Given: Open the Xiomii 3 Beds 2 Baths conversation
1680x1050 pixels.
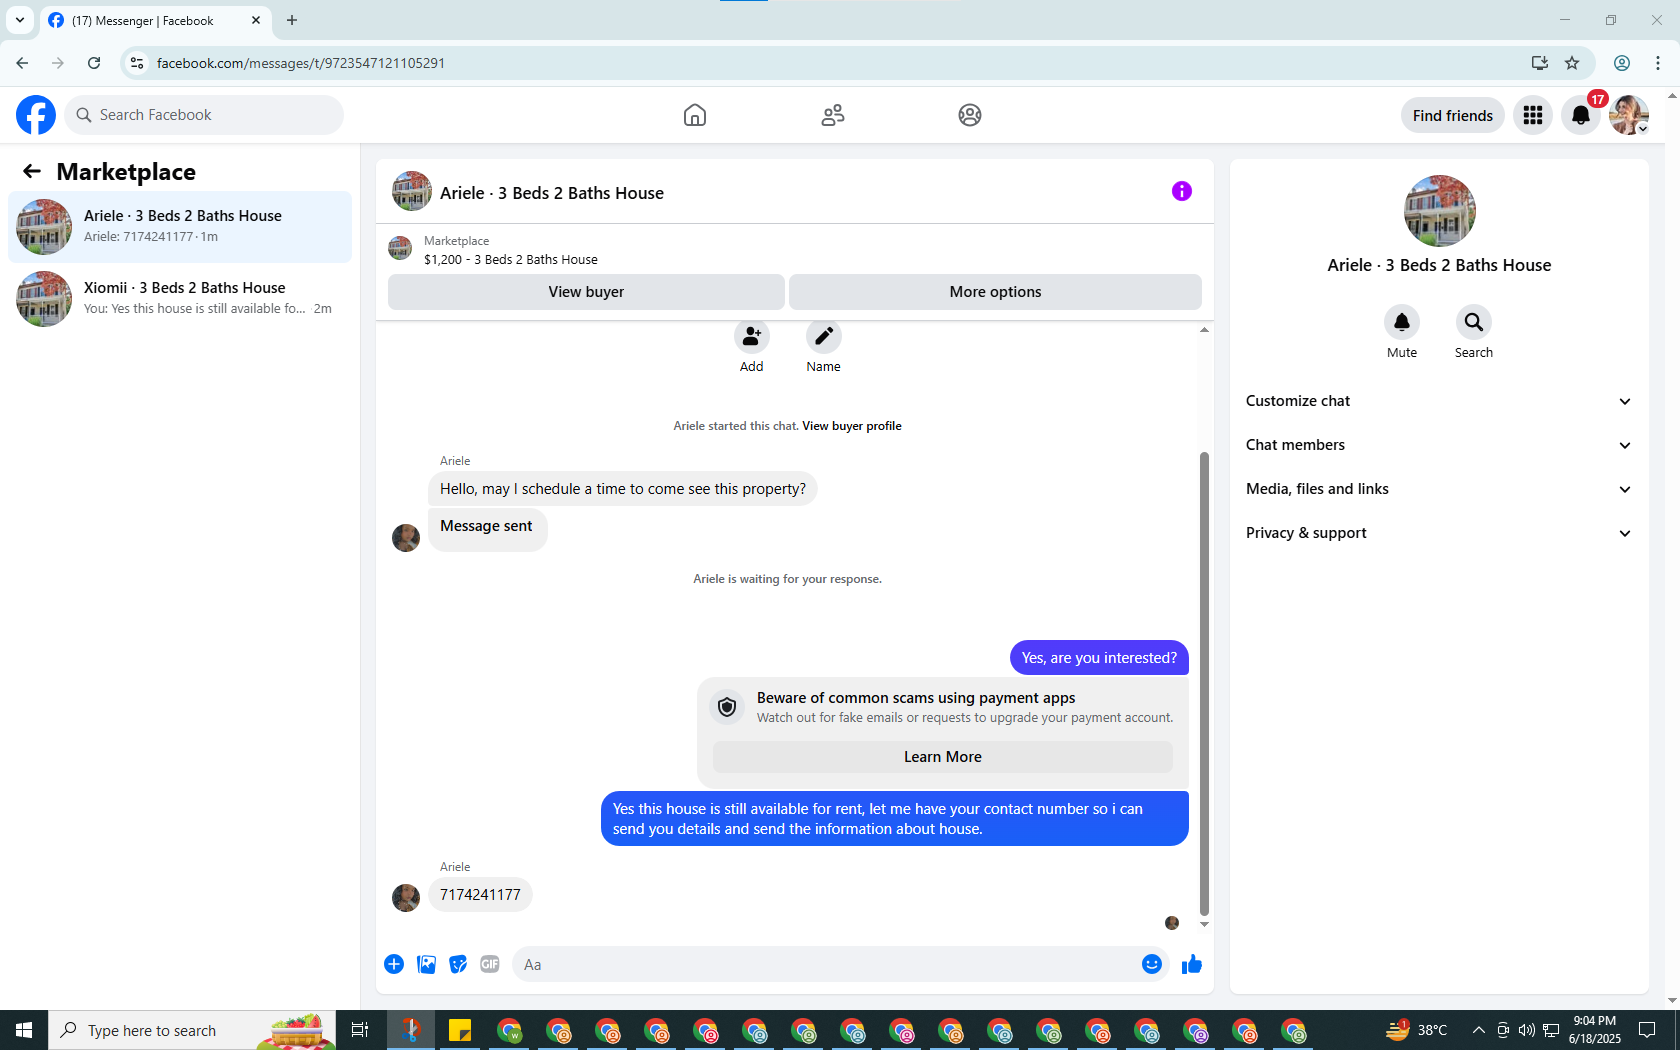Looking at the screenshot, I should (x=180, y=299).
